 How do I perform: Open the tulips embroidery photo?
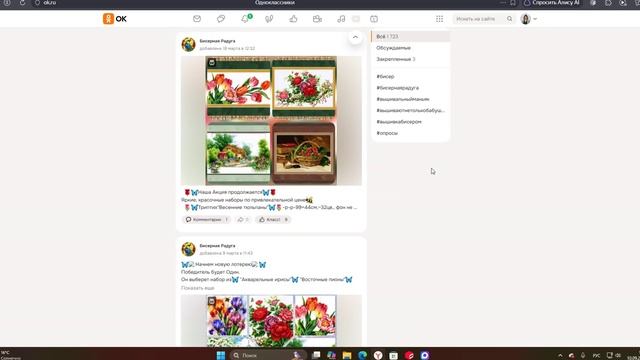point(238,87)
